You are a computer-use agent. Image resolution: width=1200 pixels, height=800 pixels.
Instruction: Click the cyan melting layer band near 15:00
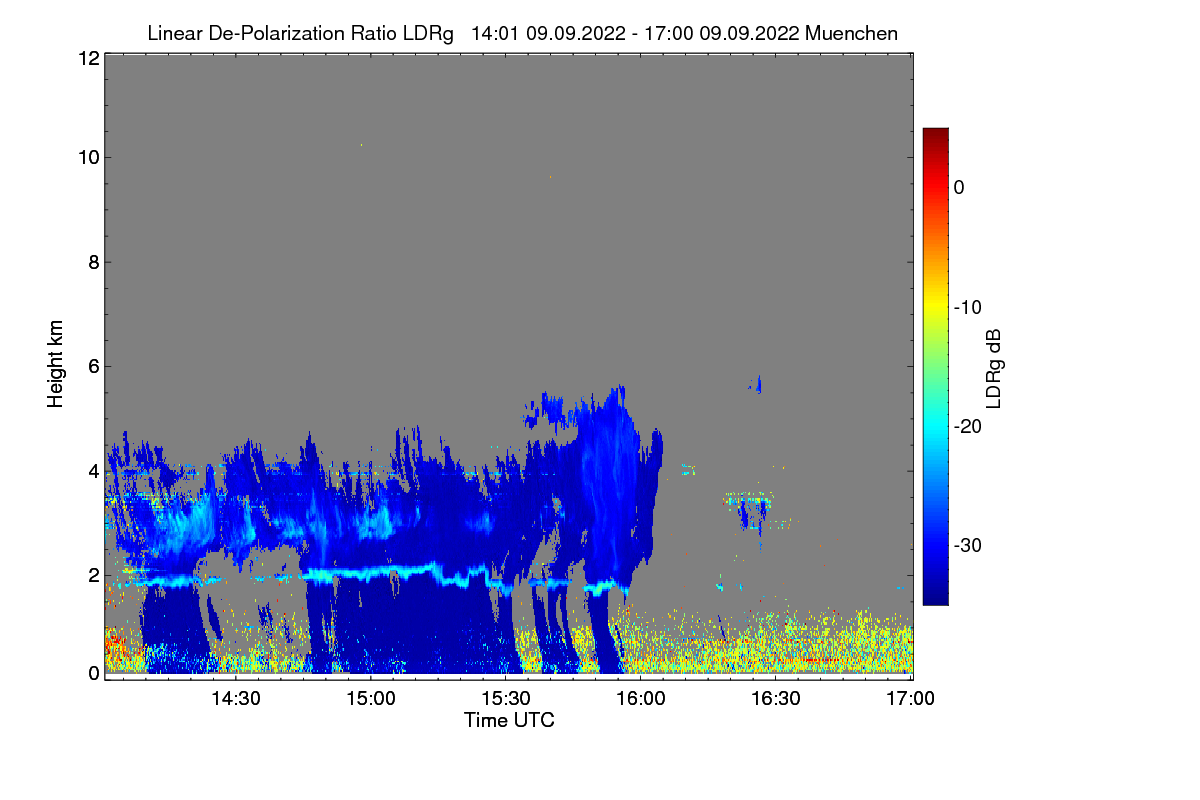[370, 574]
